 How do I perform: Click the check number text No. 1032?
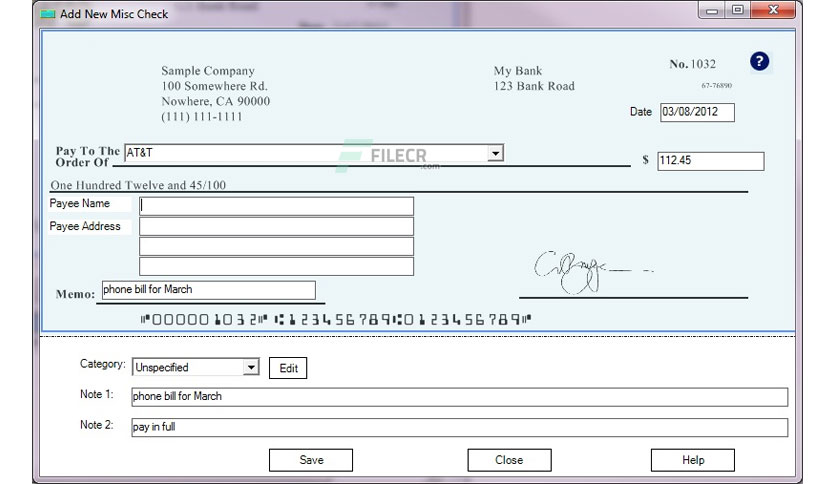click(x=693, y=64)
